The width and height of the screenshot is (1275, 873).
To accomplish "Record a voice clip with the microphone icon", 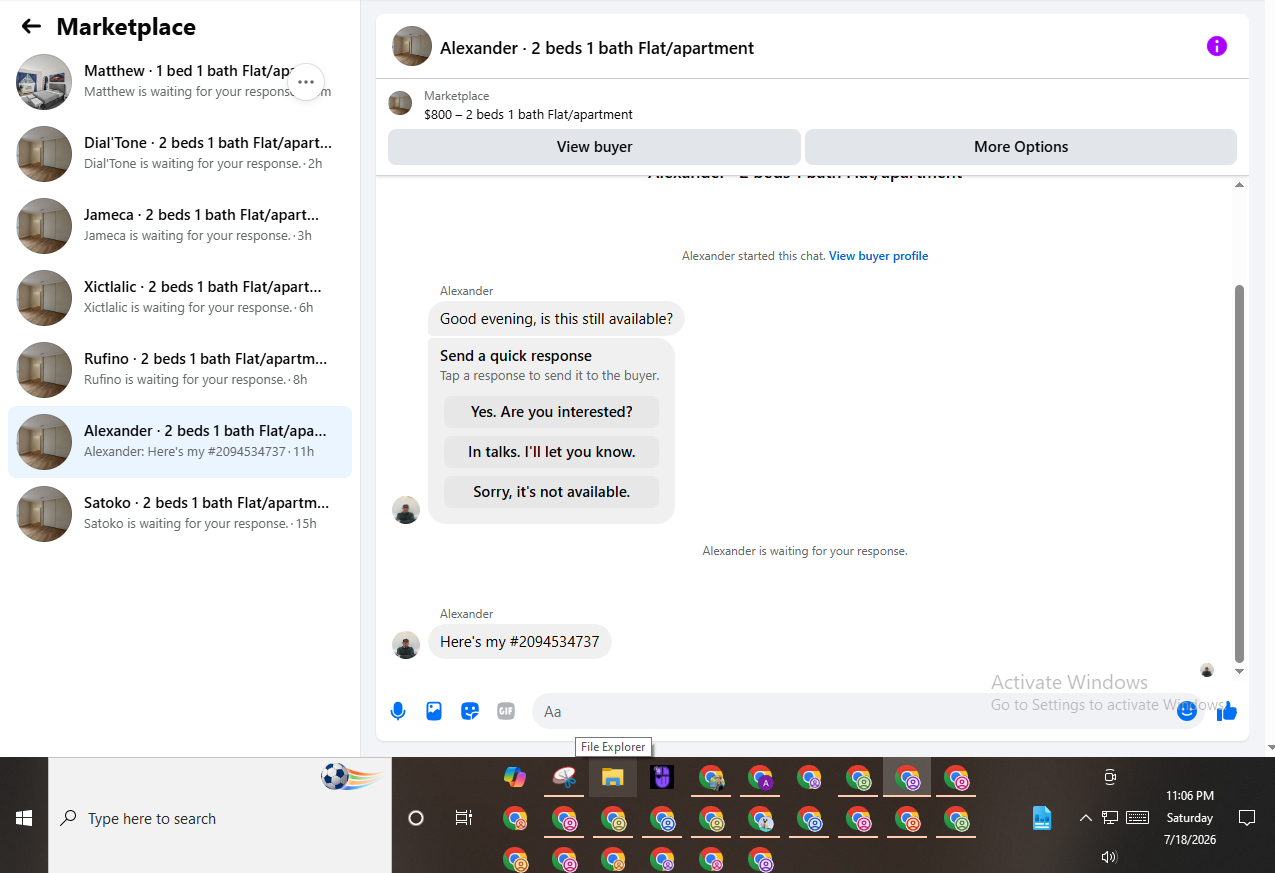I will point(398,711).
